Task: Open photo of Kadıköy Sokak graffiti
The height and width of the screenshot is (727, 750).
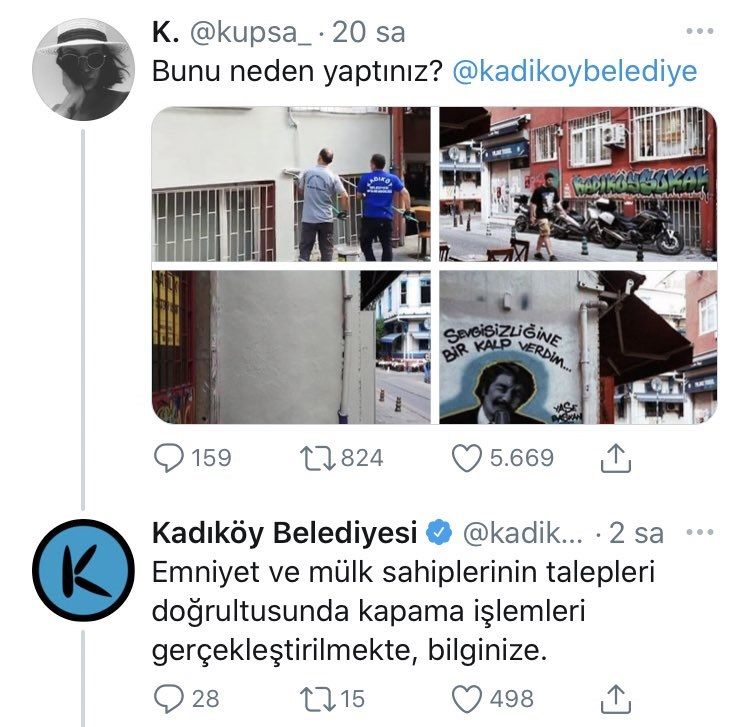Action: 578,184
